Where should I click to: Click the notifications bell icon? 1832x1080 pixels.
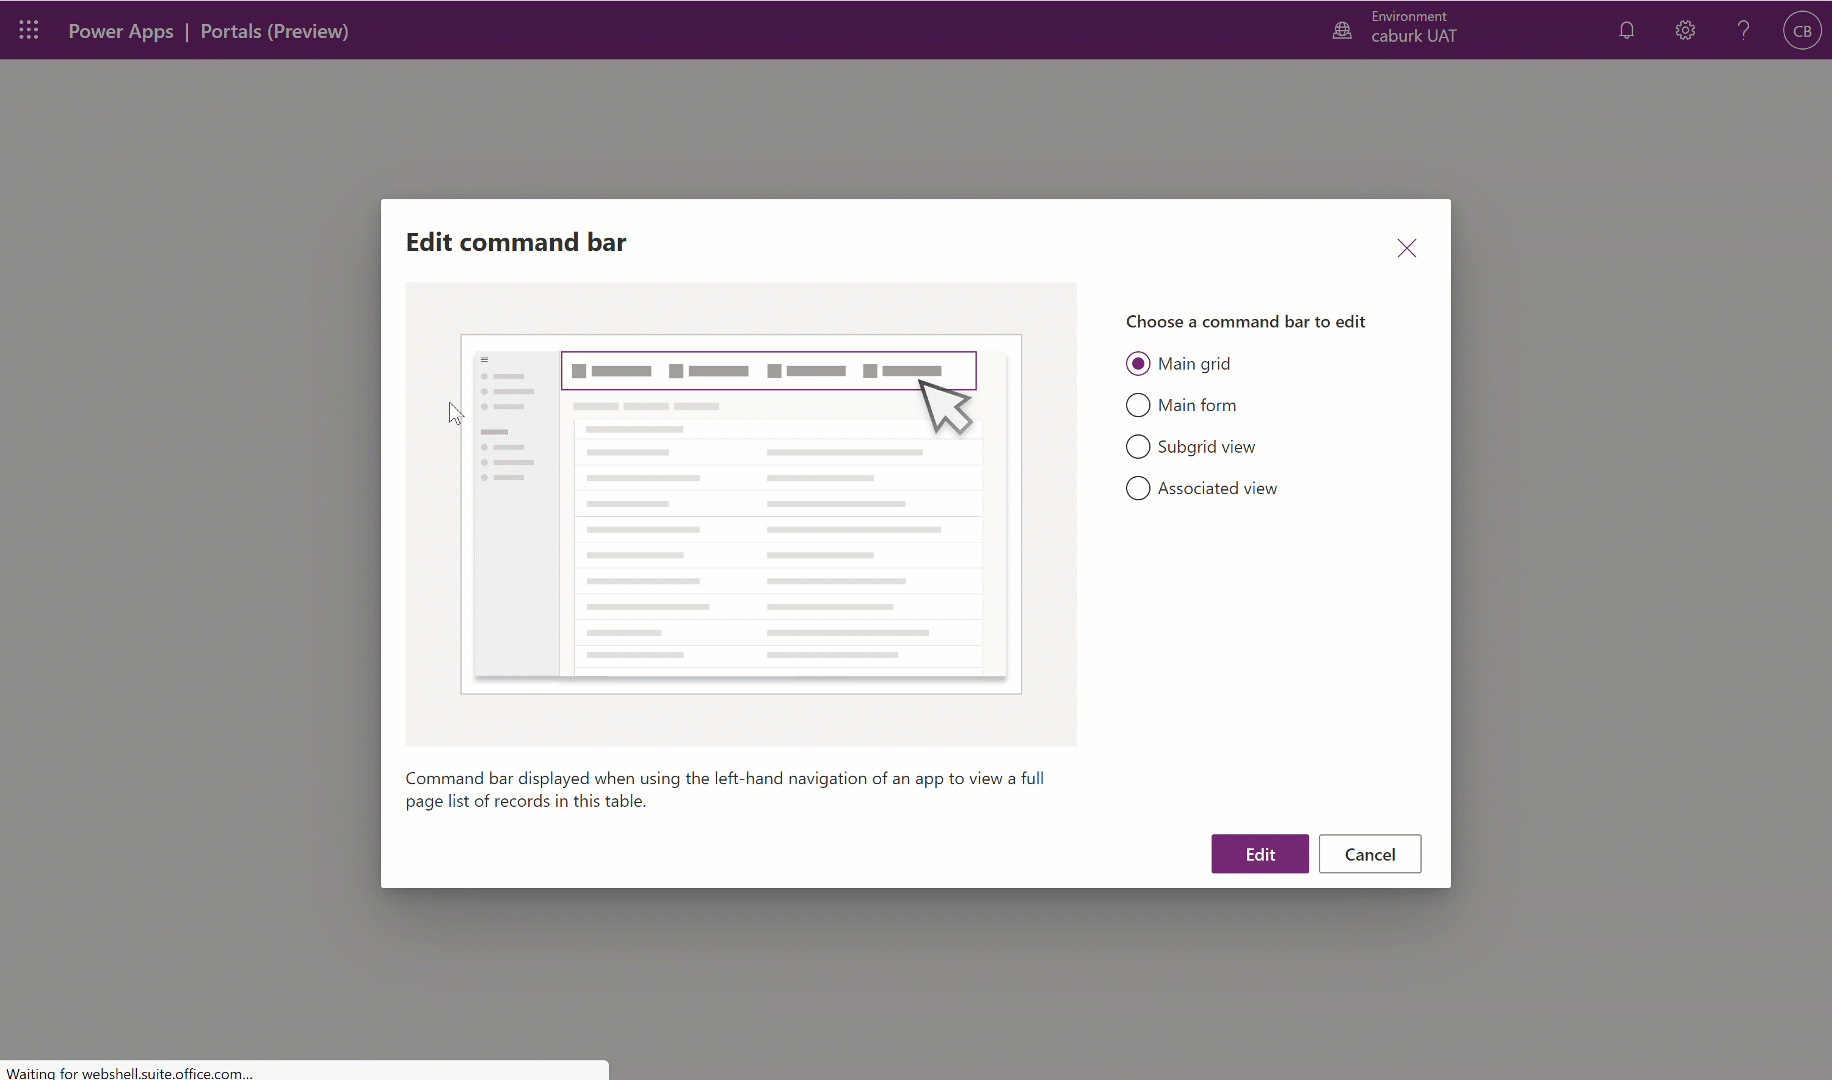coord(1625,30)
